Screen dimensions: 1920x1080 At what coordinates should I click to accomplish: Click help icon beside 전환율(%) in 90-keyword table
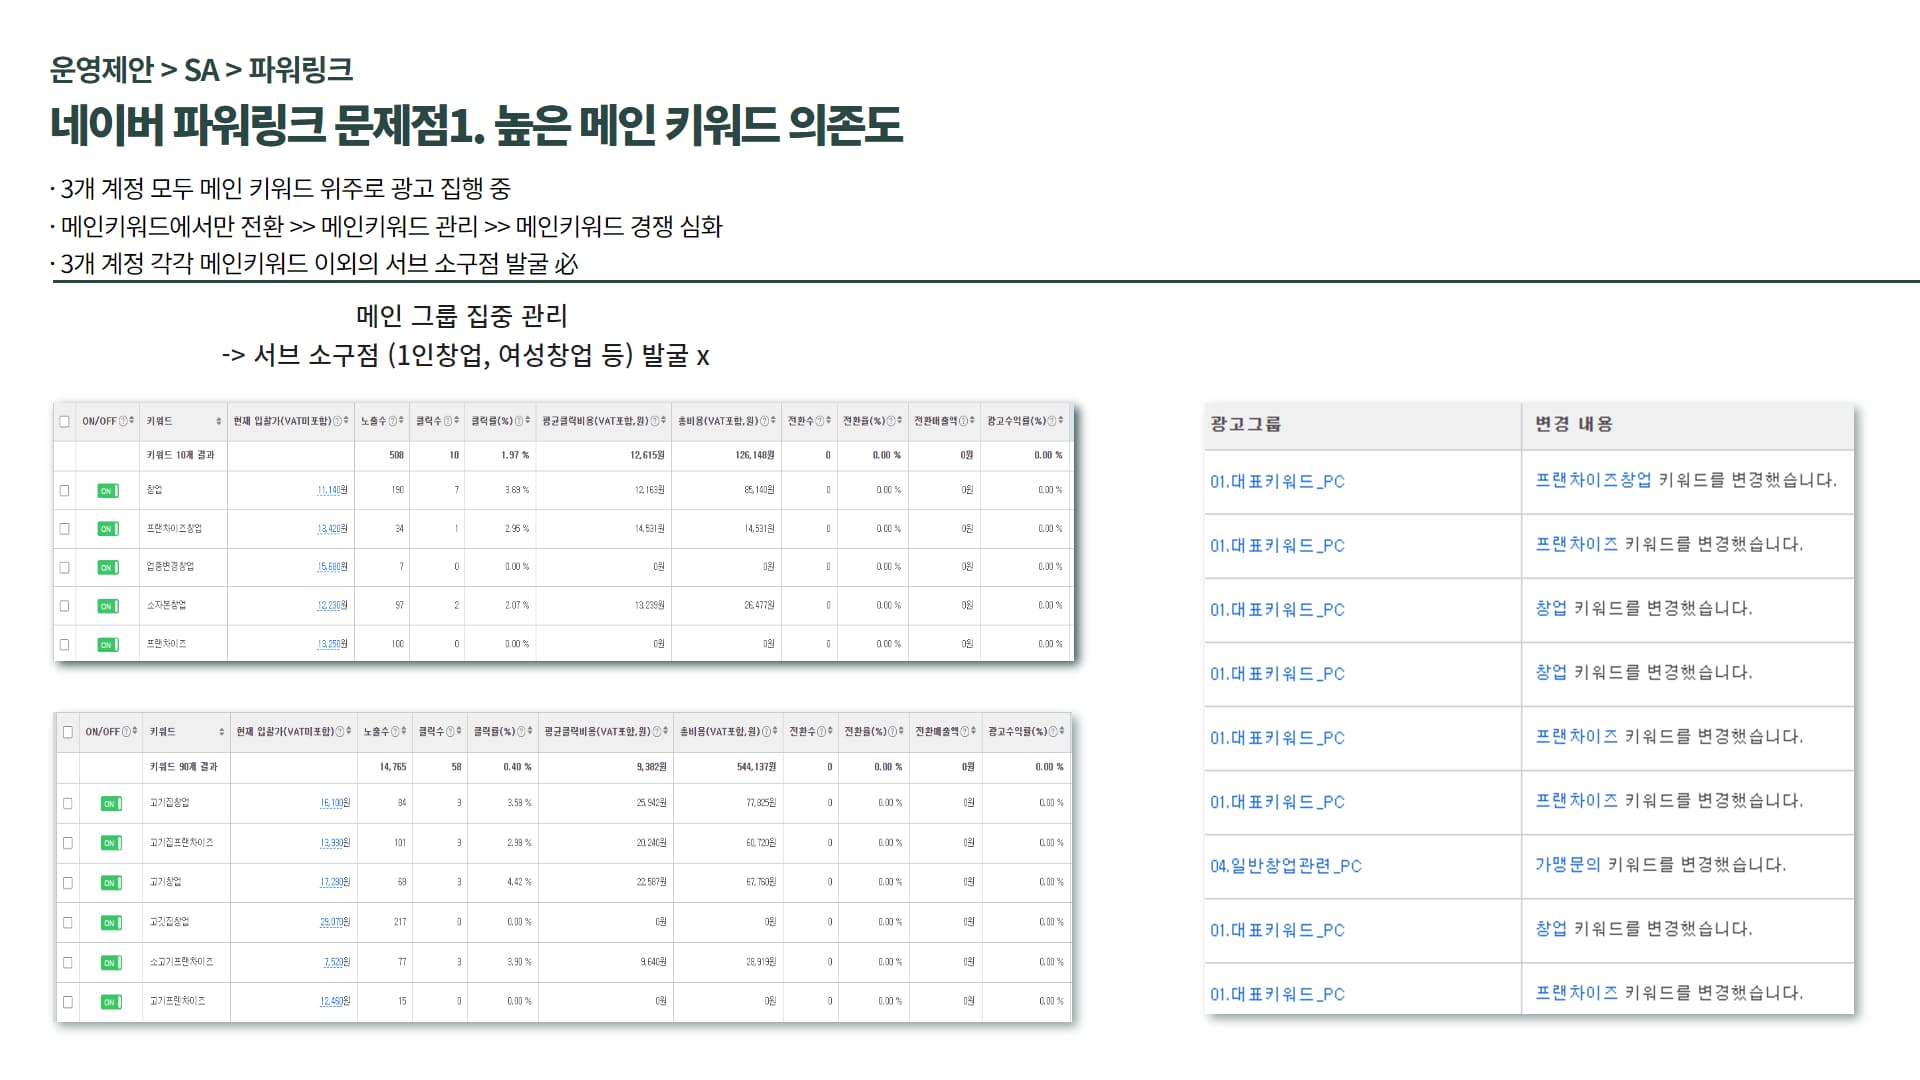[893, 732]
